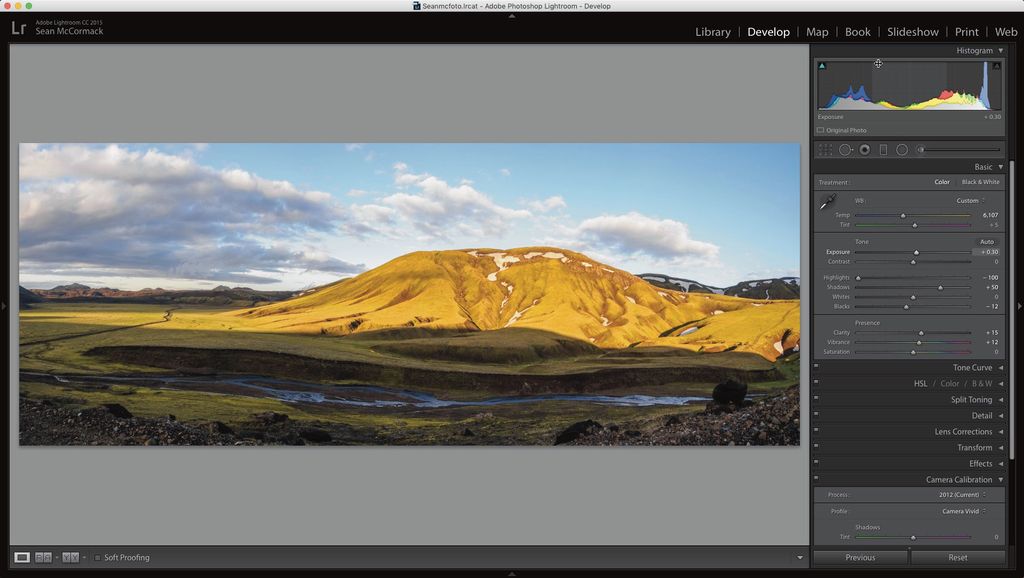Select the Graduated Filter tool
This screenshot has height=578, width=1024.
click(883, 149)
